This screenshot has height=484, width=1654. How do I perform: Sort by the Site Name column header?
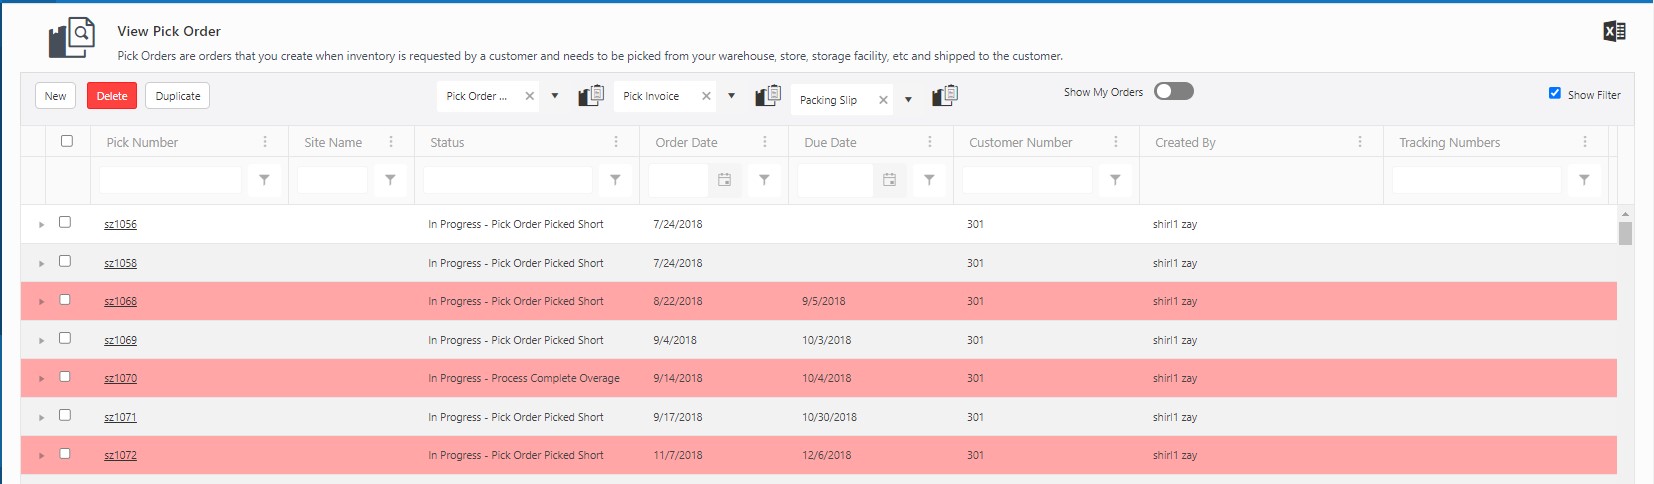point(333,142)
